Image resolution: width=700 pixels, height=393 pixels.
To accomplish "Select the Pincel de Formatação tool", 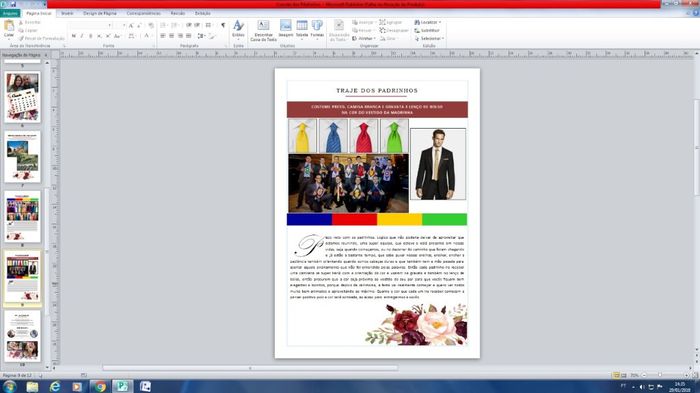I will pos(42,38).
